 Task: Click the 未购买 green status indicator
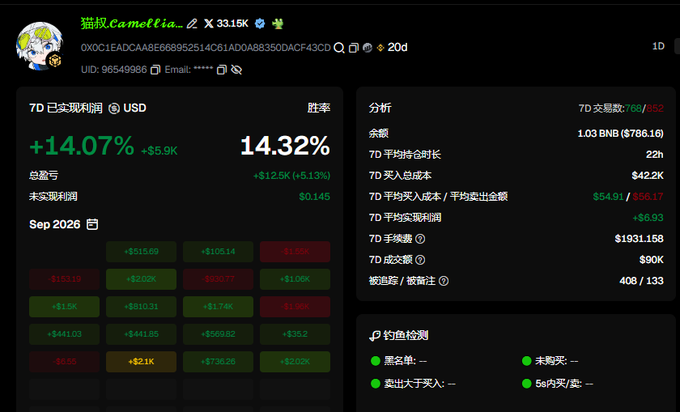(526, 361)
